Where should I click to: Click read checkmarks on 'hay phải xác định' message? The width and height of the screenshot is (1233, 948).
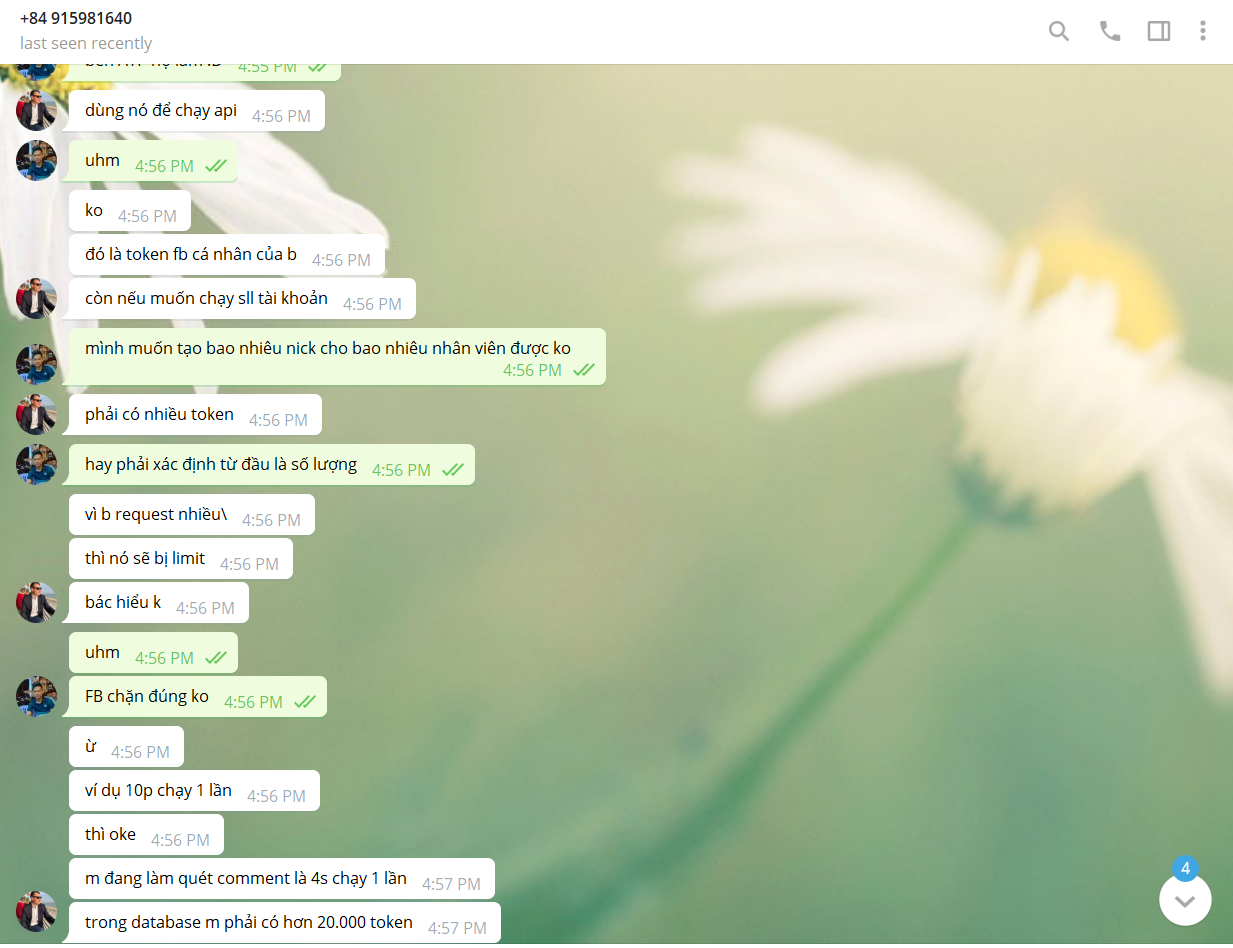pyautogui.click(x=452, y=470)
